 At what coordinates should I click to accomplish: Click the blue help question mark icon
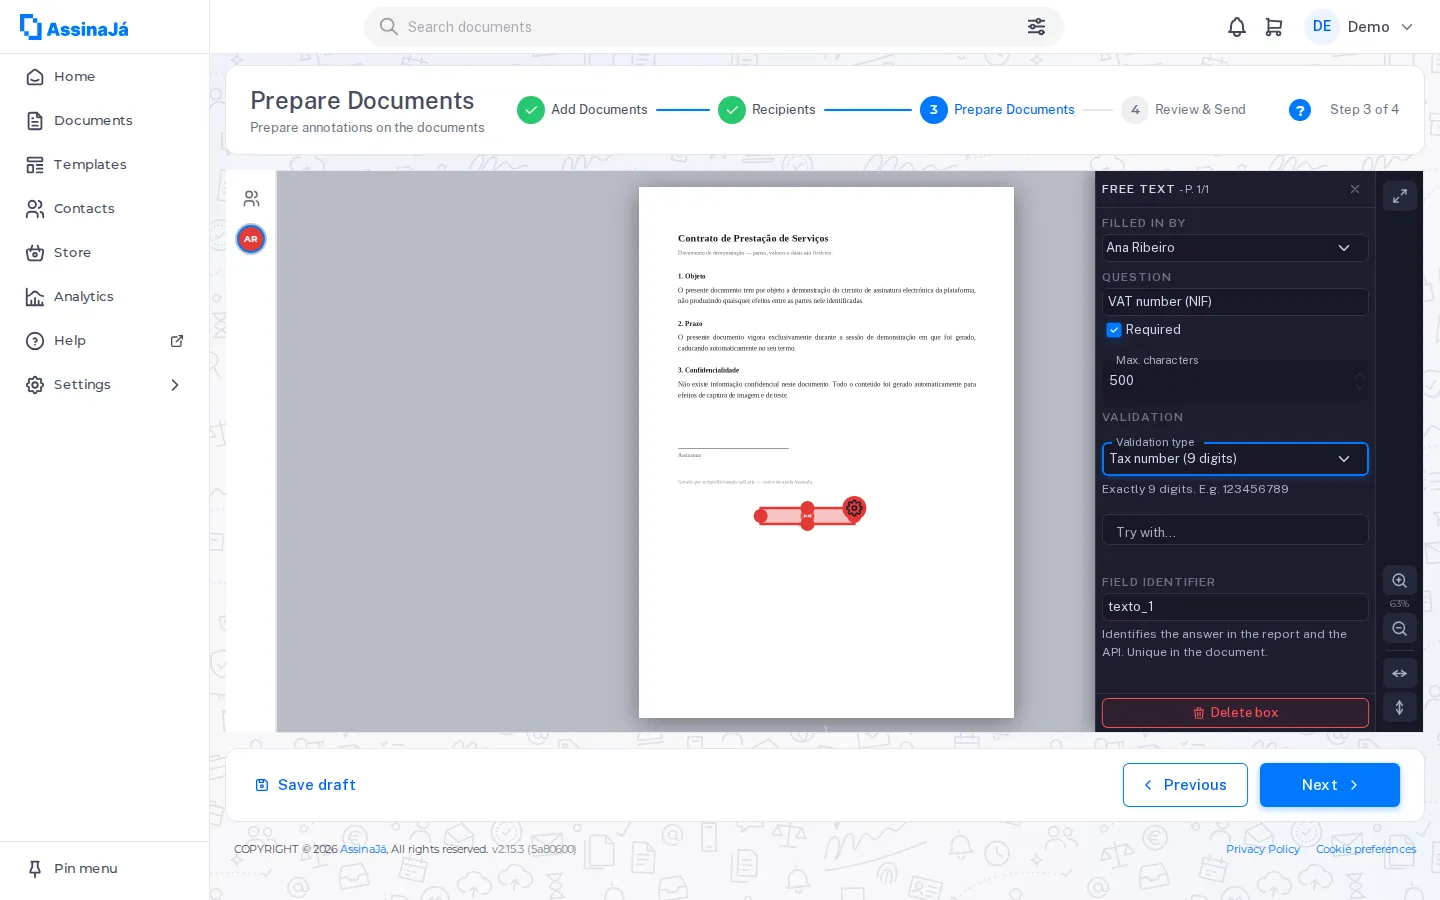click(1300, 110)
